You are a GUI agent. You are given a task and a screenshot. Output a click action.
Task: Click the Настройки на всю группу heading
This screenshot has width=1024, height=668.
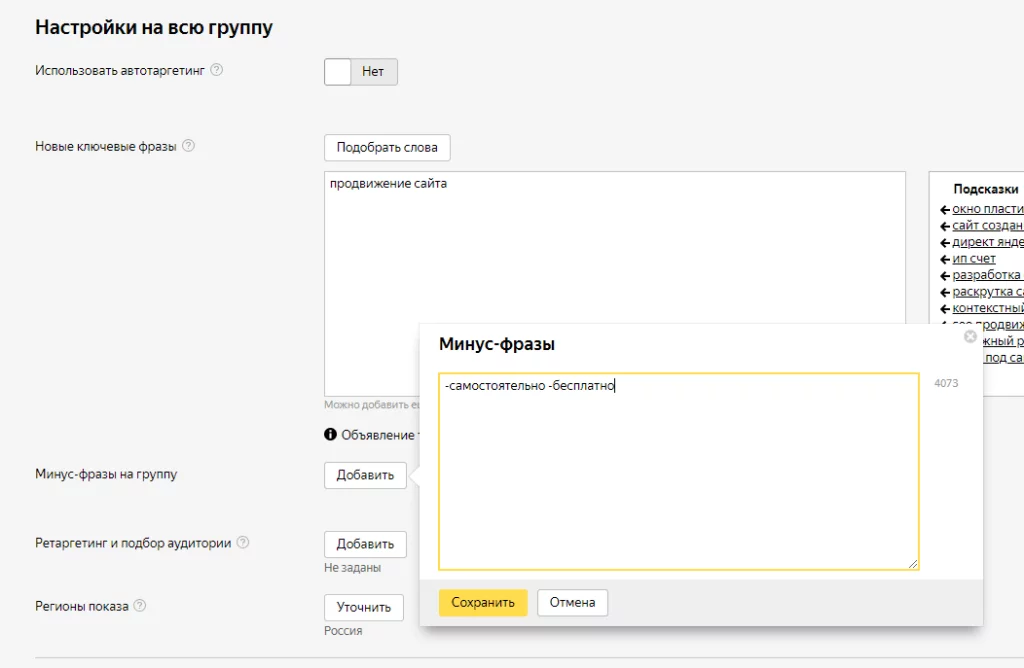(x=154, y=27)
